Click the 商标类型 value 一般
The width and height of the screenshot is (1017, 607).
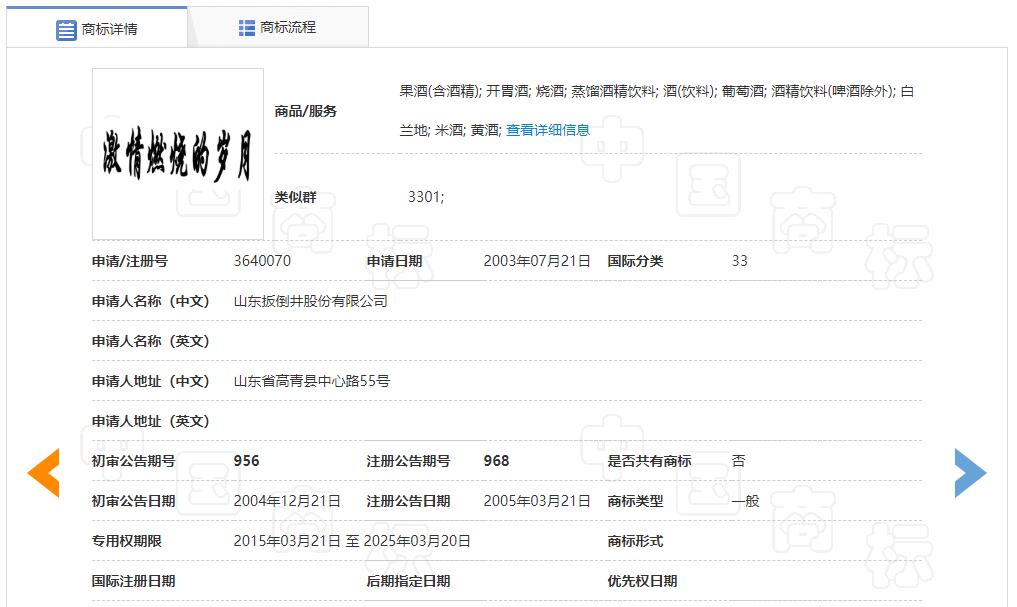[745, 501]
